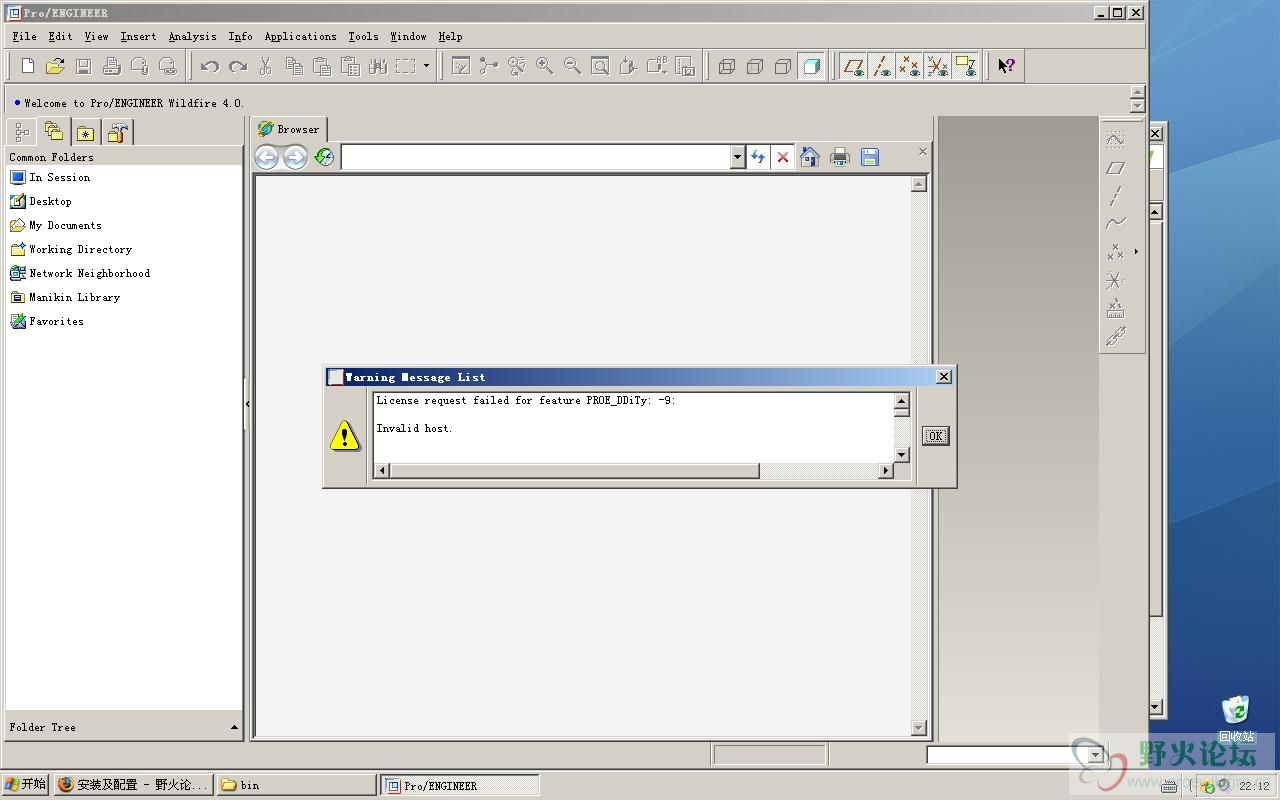Open Manikin Library folder
The width and height of the screenshot is (1280, 800).
(x=65, y=297)
